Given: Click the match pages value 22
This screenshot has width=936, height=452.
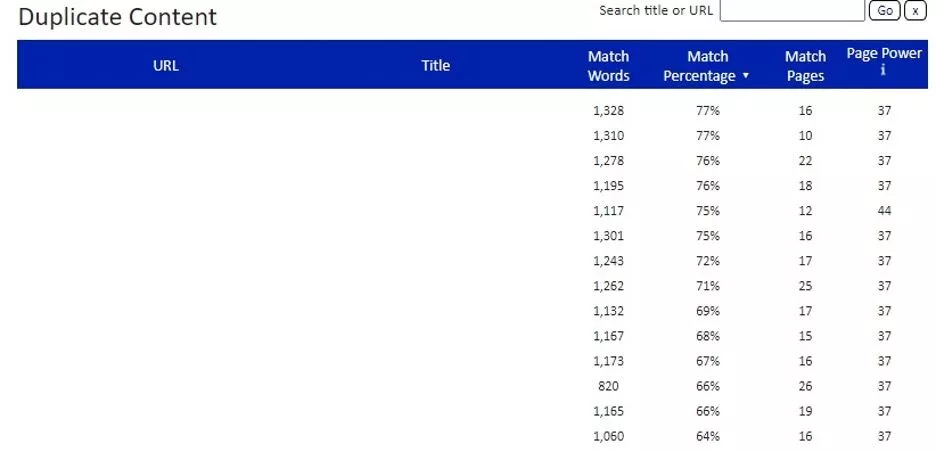Looking at the screenshot, I should pyautogui.click(x=805, y=161).
